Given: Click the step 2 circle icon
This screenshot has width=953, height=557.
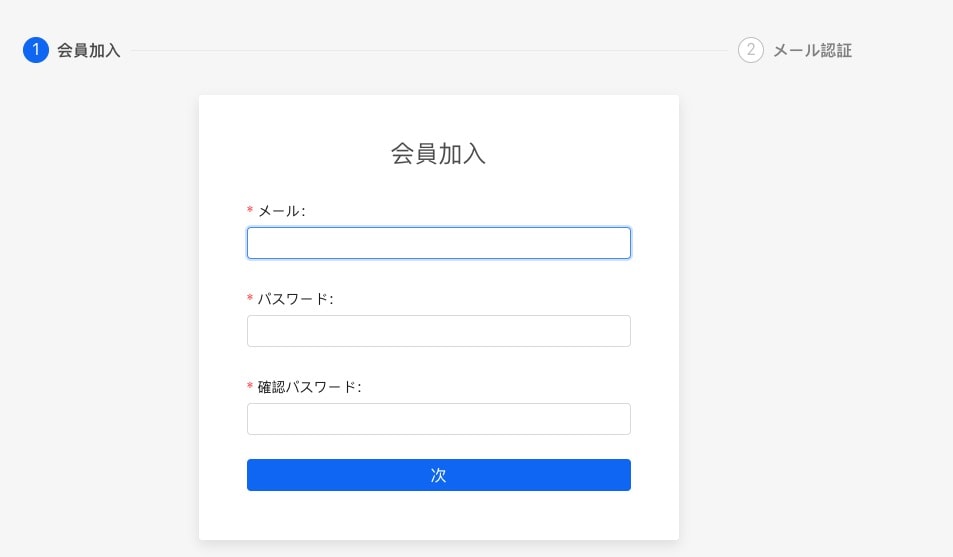Looking at the screenshot, I should click(x=751, y=50).
